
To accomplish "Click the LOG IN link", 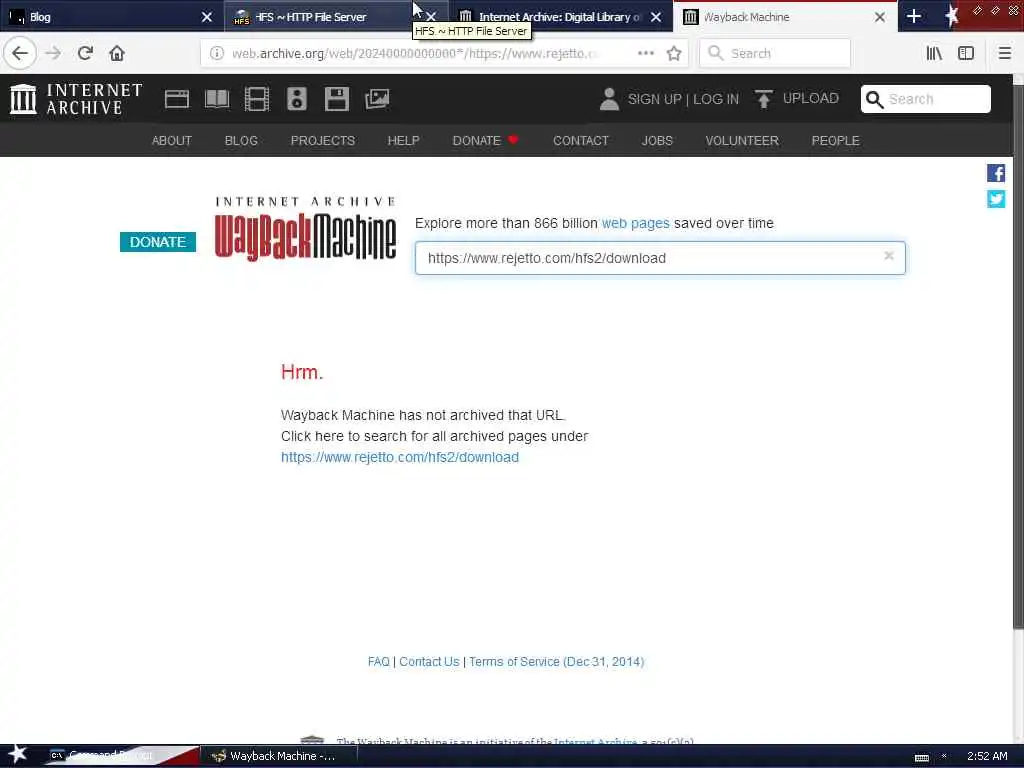I will [716, 99].
